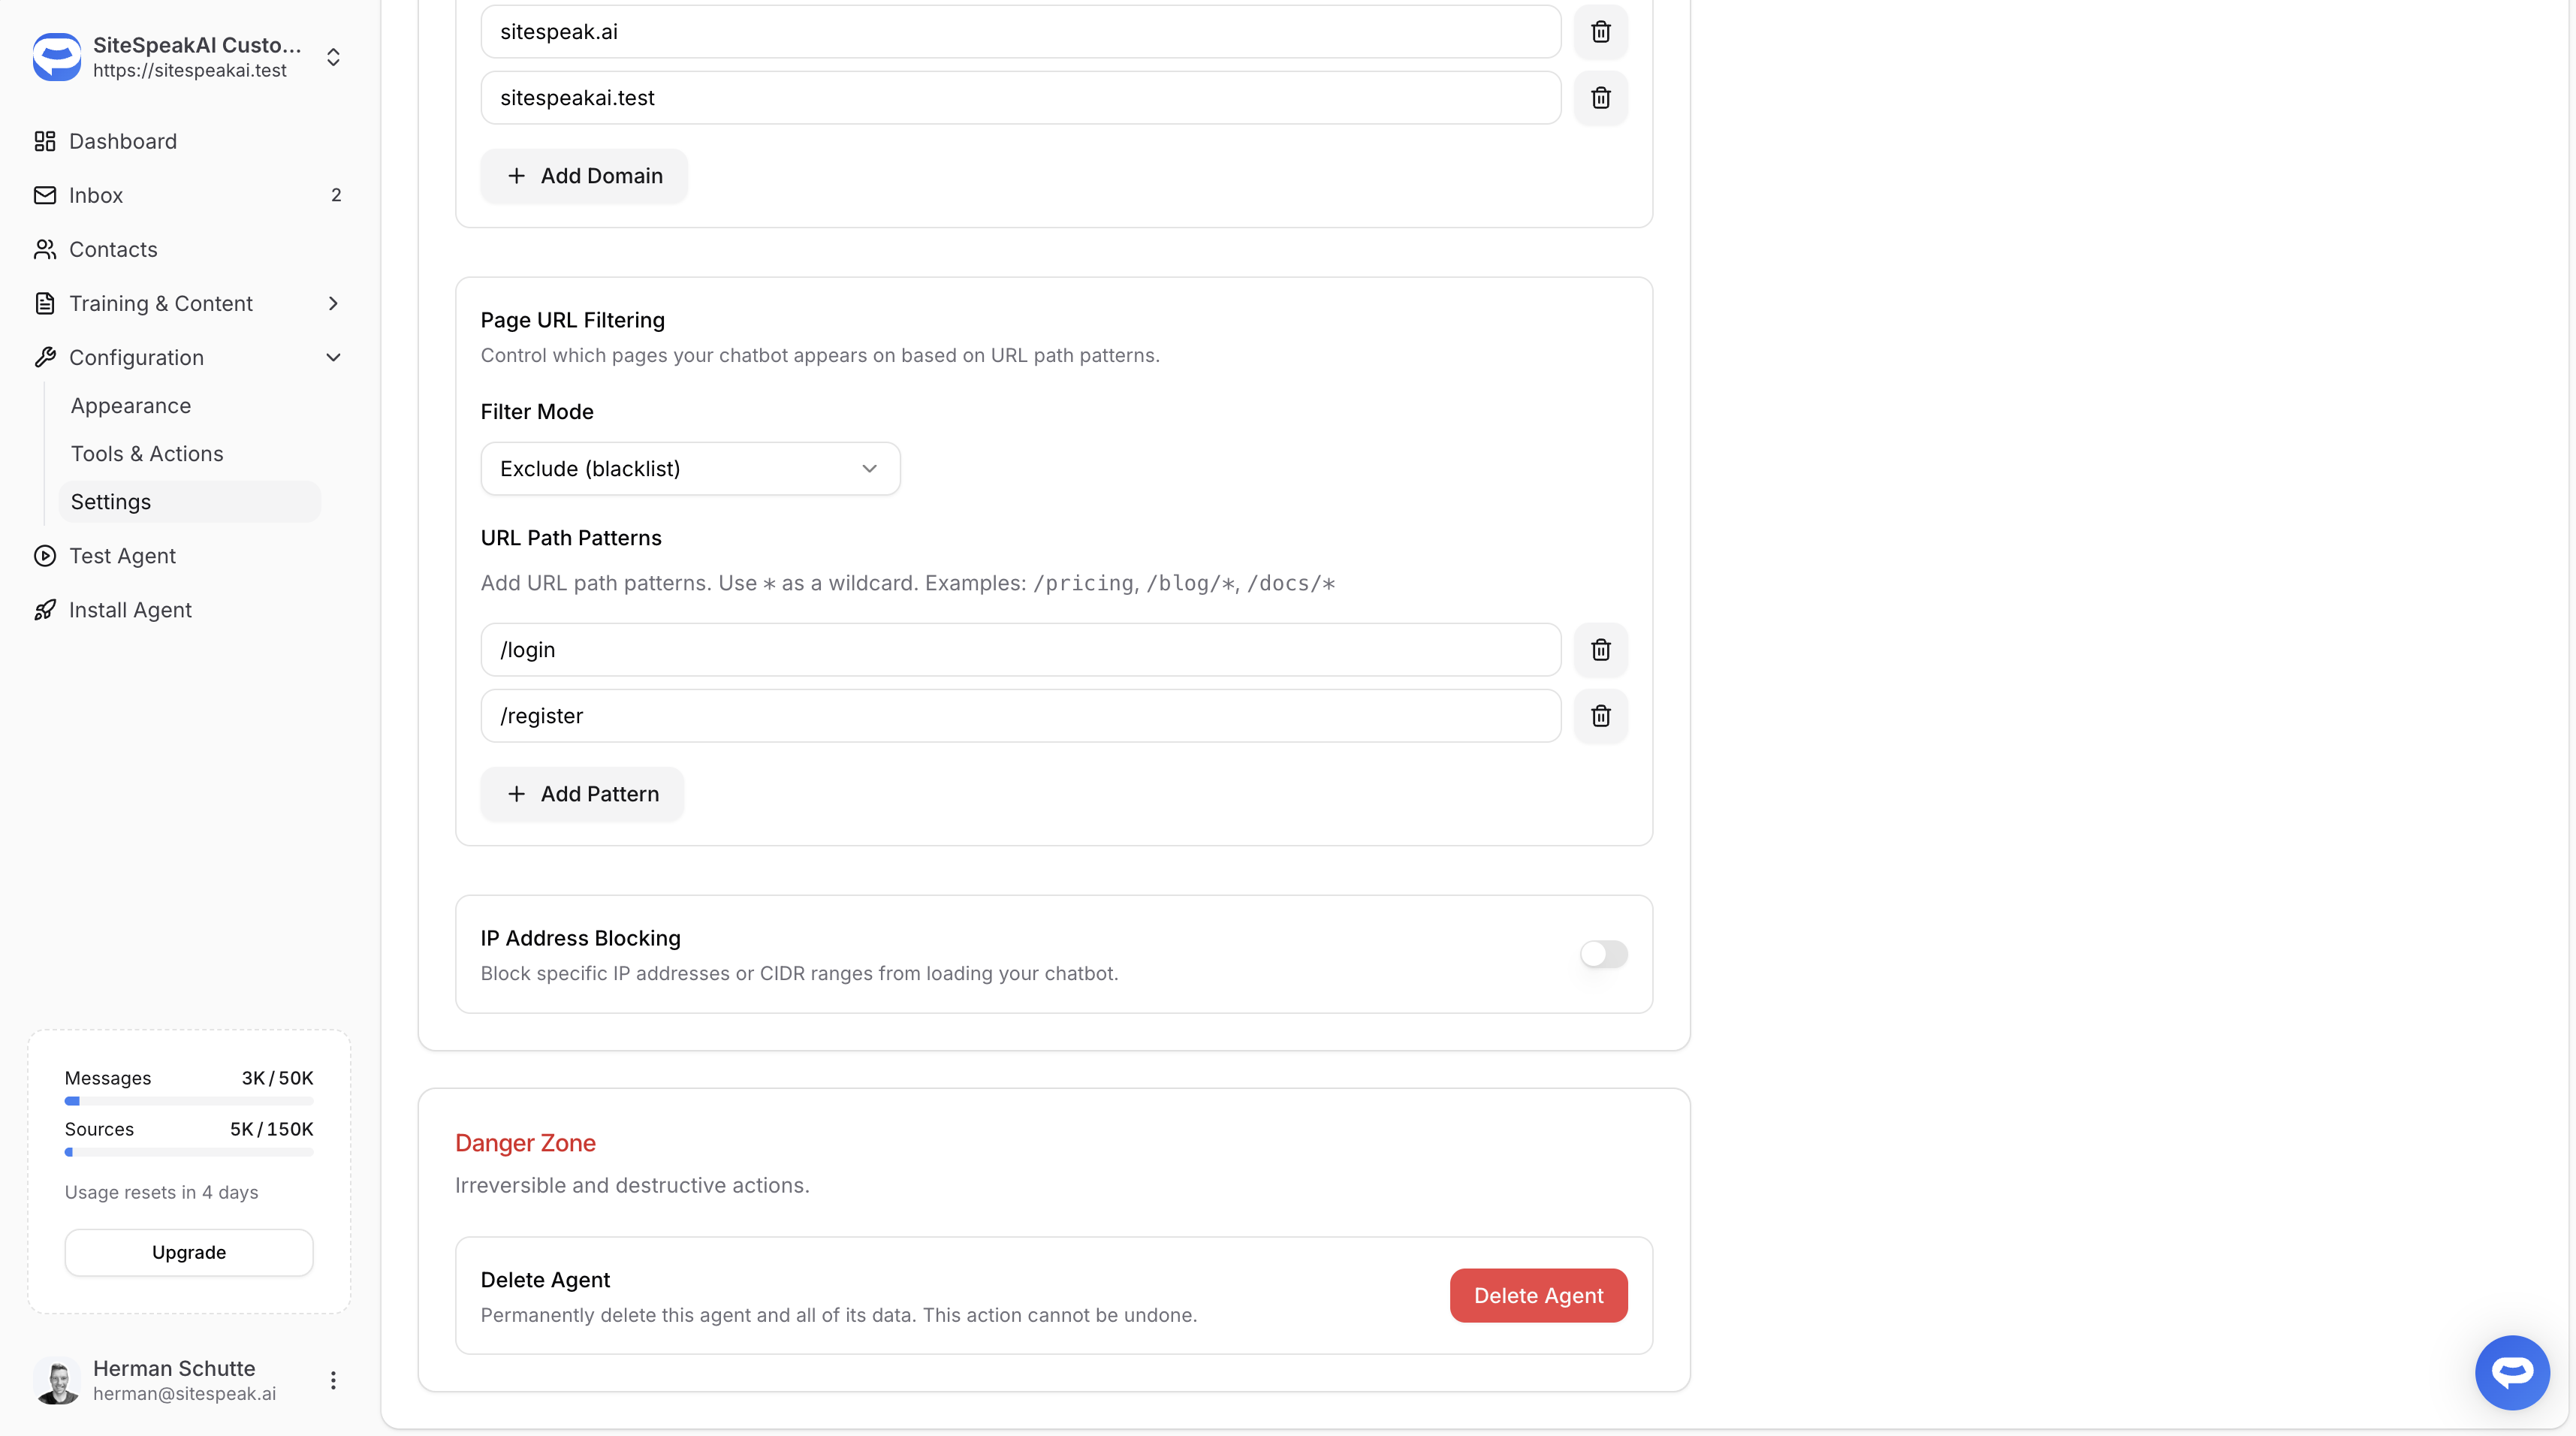This screenshot has height=1436, width=2576.
Task: Open Appearance settings
Action: point(189,405)
